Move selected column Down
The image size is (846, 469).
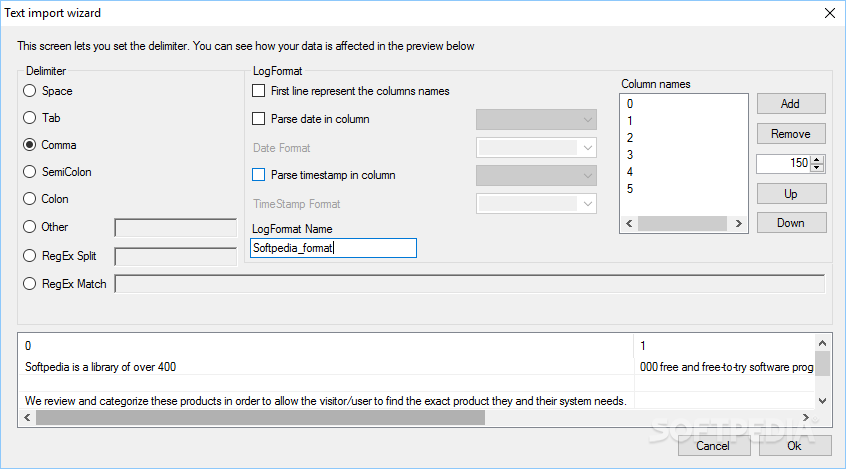pos(792,223)
